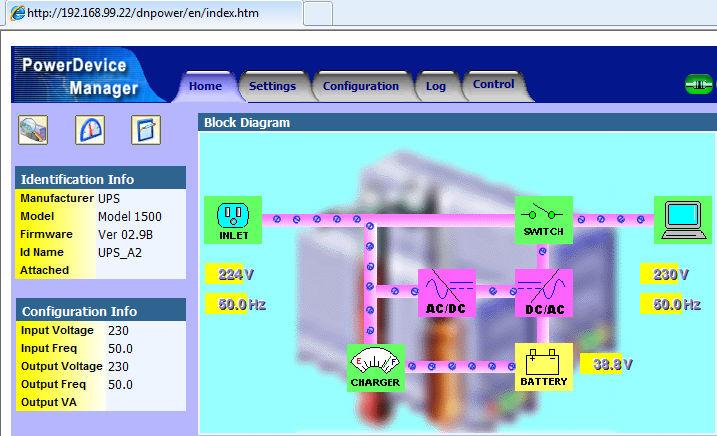
Task: Click the Attached label
Action: pos(44,270)
